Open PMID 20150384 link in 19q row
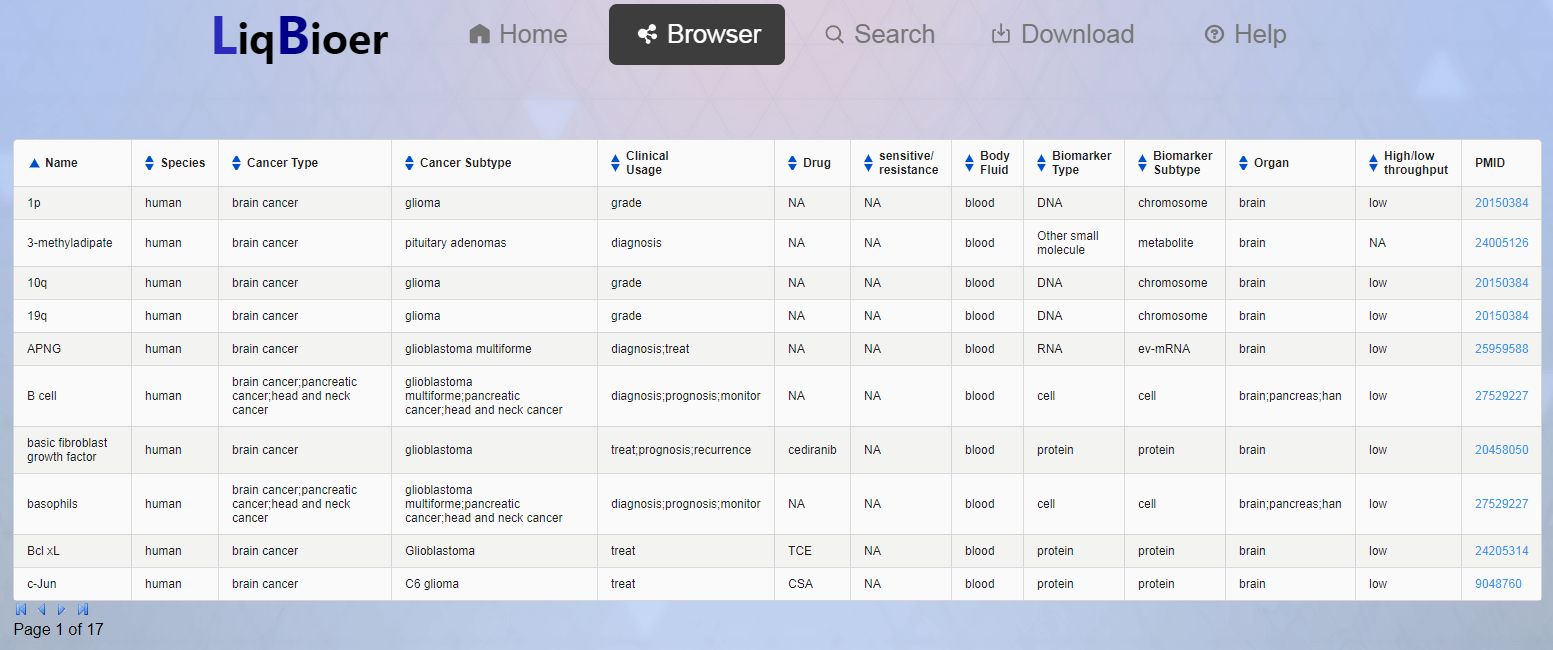This screenshot has height=650, width=1553. point(1501,316)
